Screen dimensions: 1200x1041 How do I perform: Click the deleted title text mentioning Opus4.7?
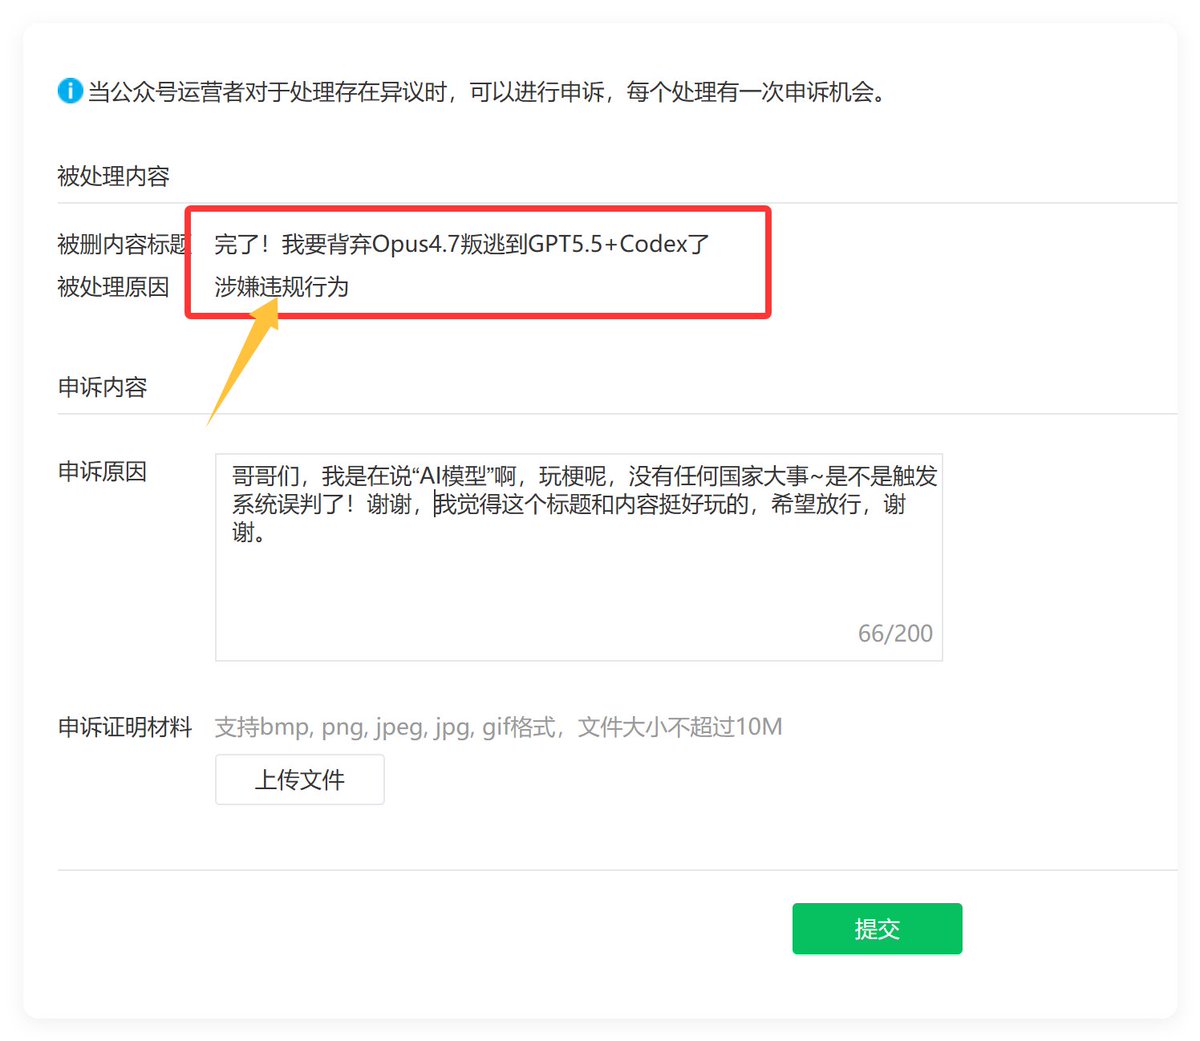(x=462, y=244)
